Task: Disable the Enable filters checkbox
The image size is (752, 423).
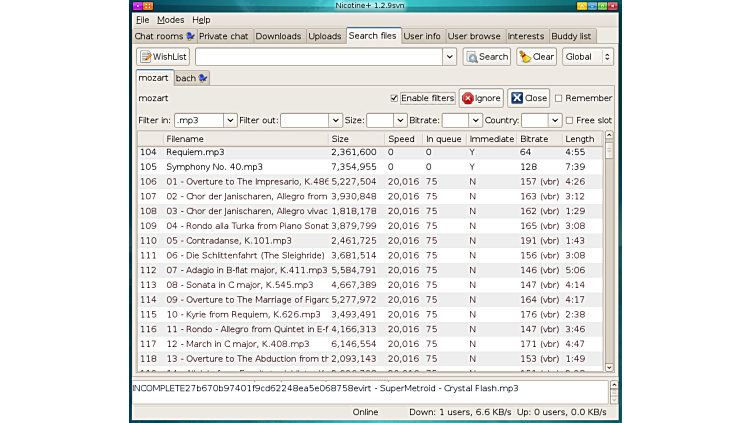Action: point(395,98)
